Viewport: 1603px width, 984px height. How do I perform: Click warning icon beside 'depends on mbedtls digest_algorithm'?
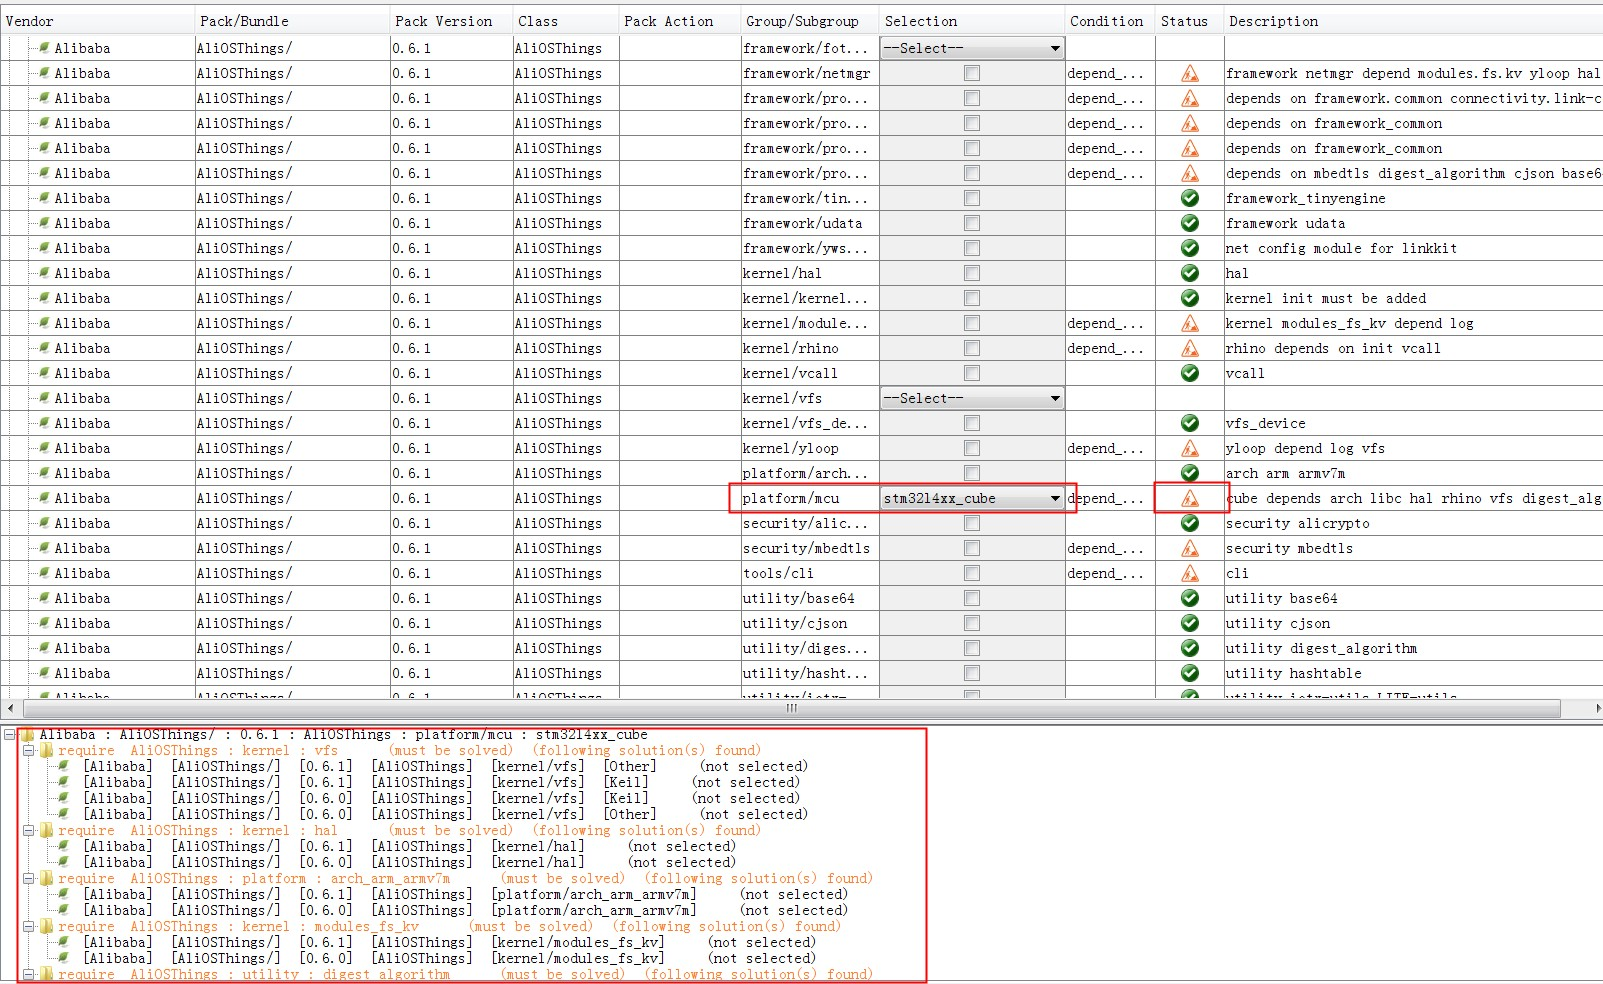pos(1190,173)
